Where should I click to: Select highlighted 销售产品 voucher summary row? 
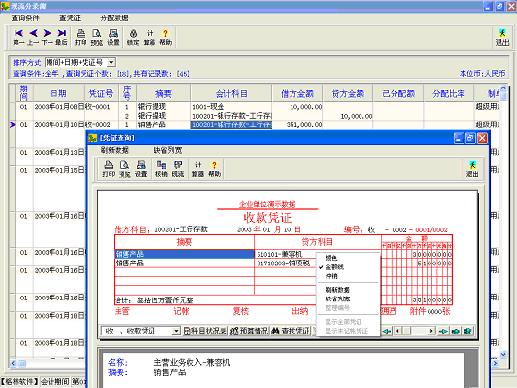tap(185, 254)
